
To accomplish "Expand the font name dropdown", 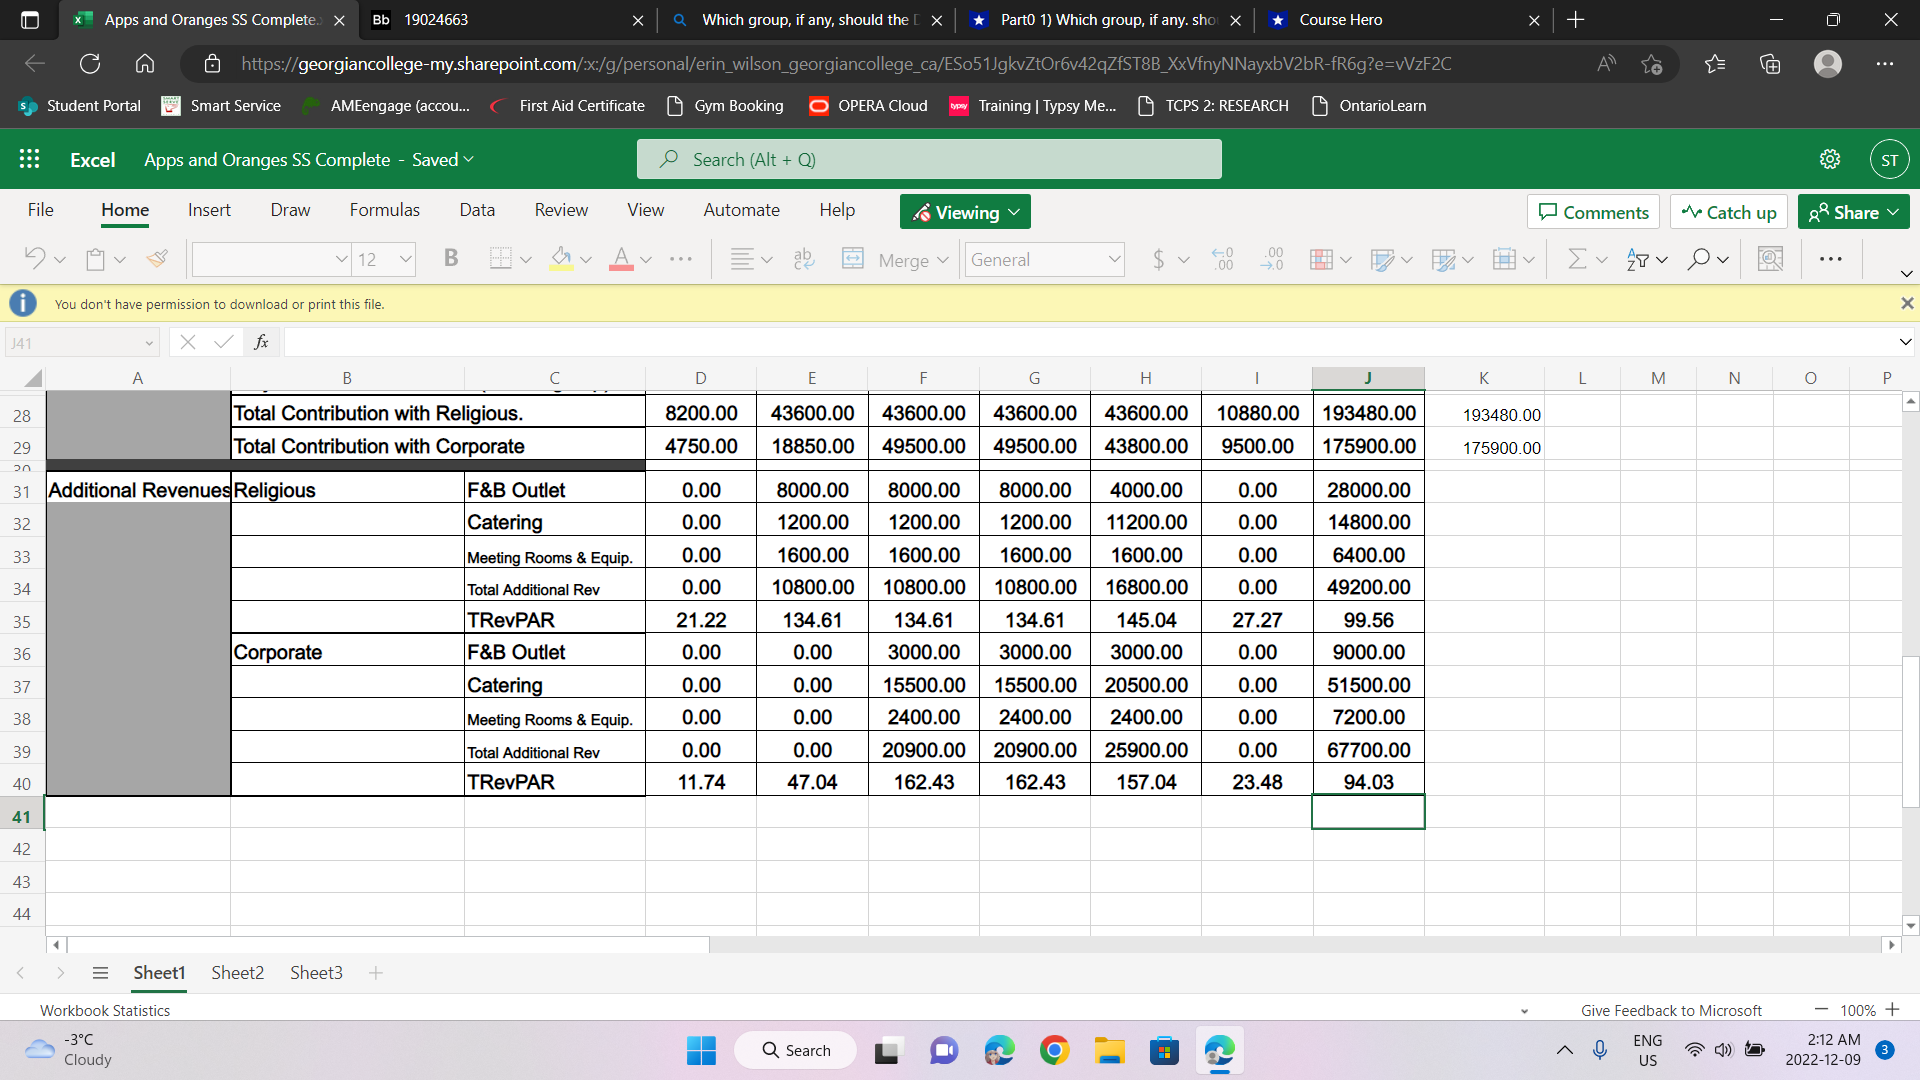I will coord(341,259).
